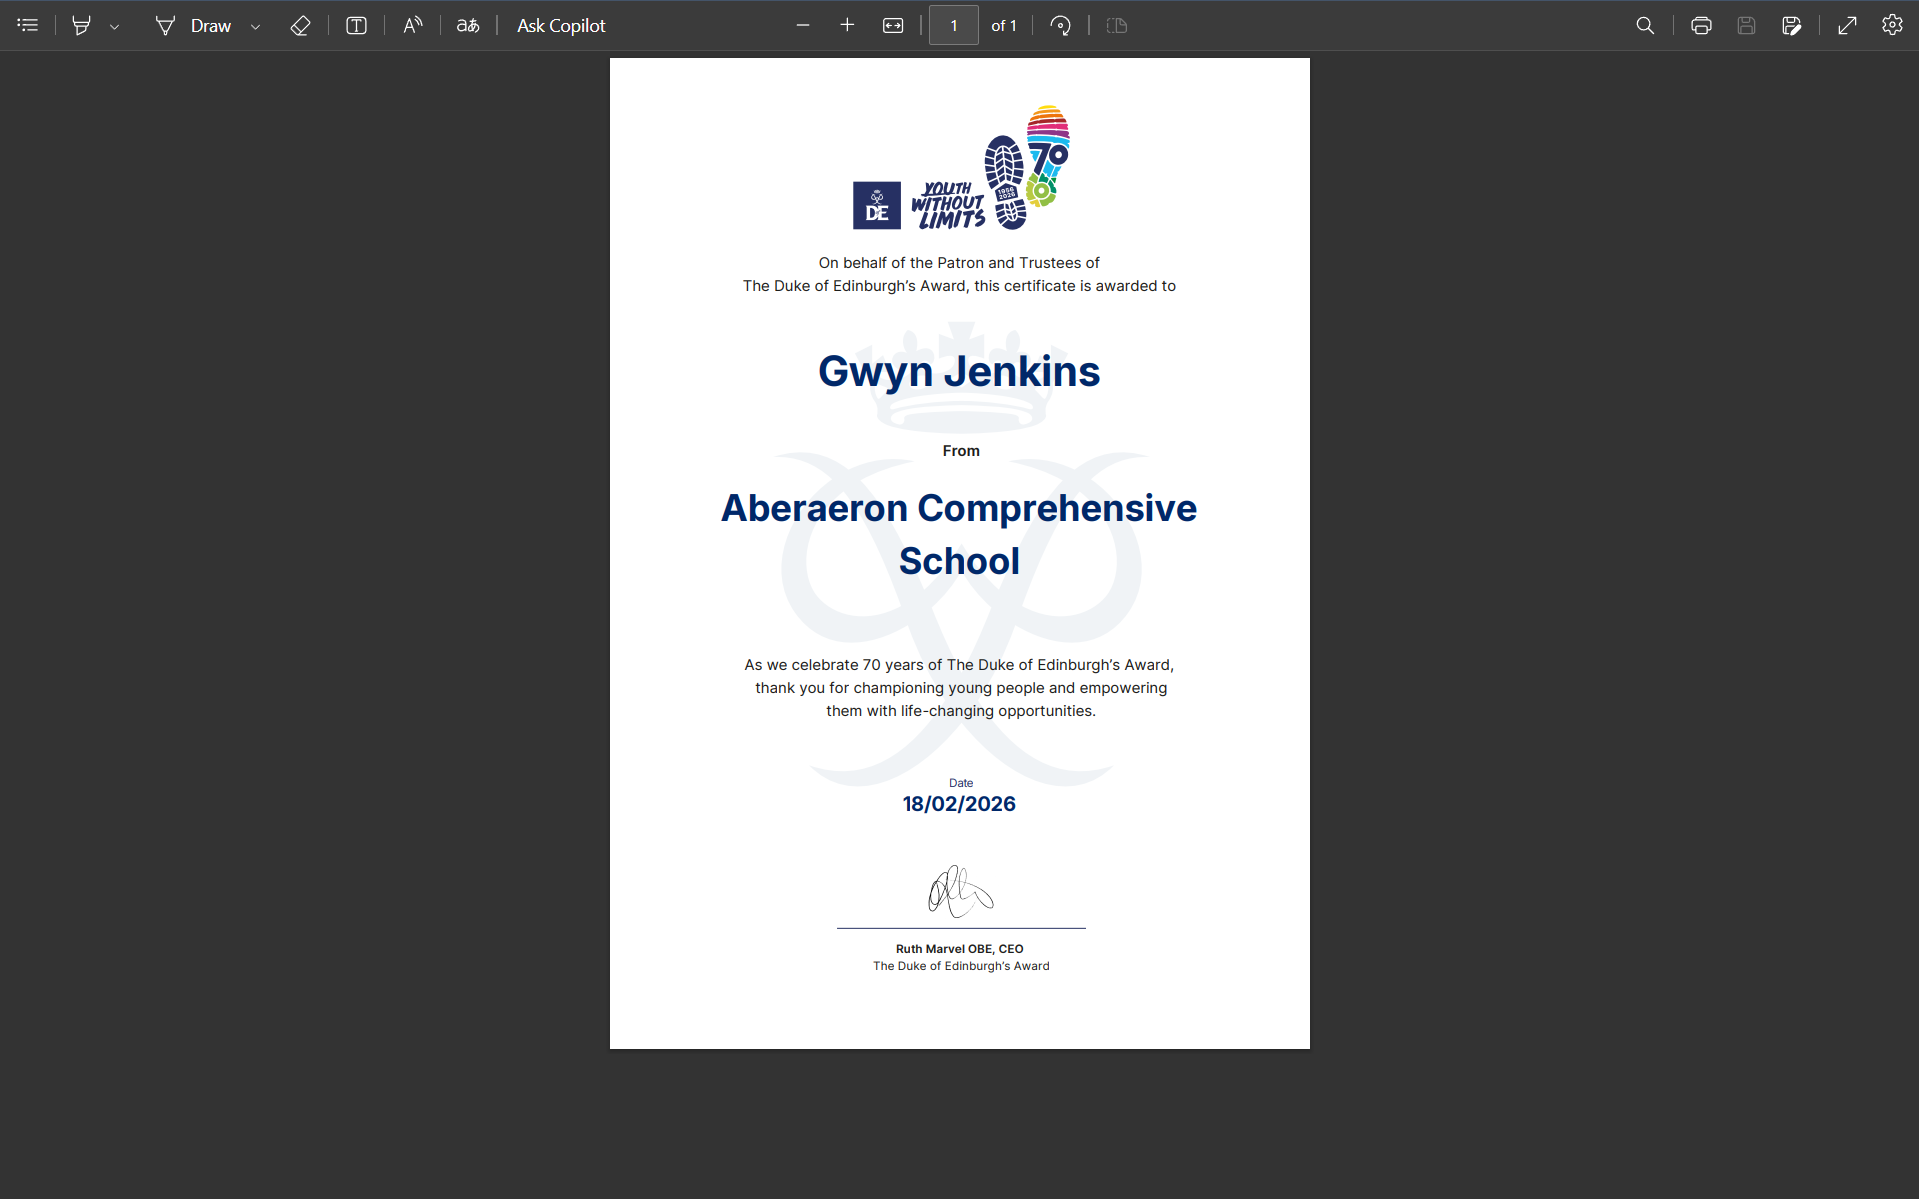Viewport: 1919px width, 1199px height.
Task: Select the Highlight tool
Action: click(x=82, y=26)
